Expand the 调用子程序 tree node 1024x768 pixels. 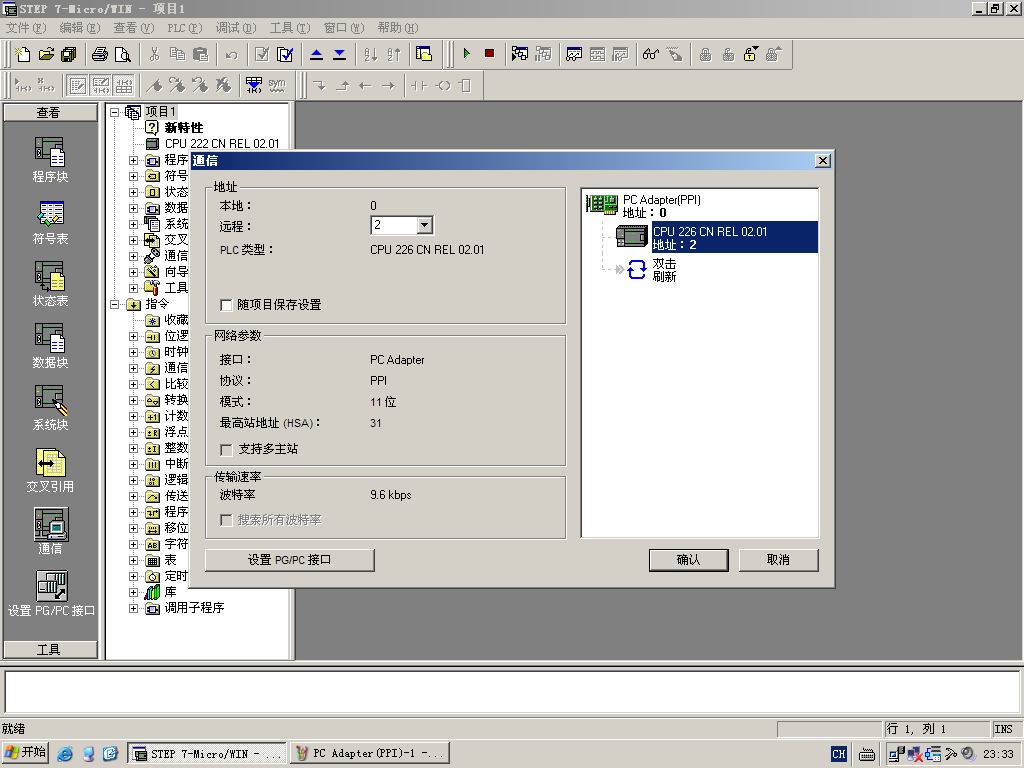133,608
